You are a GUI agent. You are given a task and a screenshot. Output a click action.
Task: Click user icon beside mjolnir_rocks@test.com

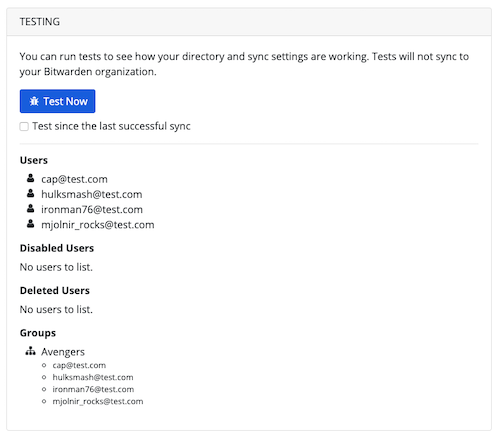pos(30,224)
